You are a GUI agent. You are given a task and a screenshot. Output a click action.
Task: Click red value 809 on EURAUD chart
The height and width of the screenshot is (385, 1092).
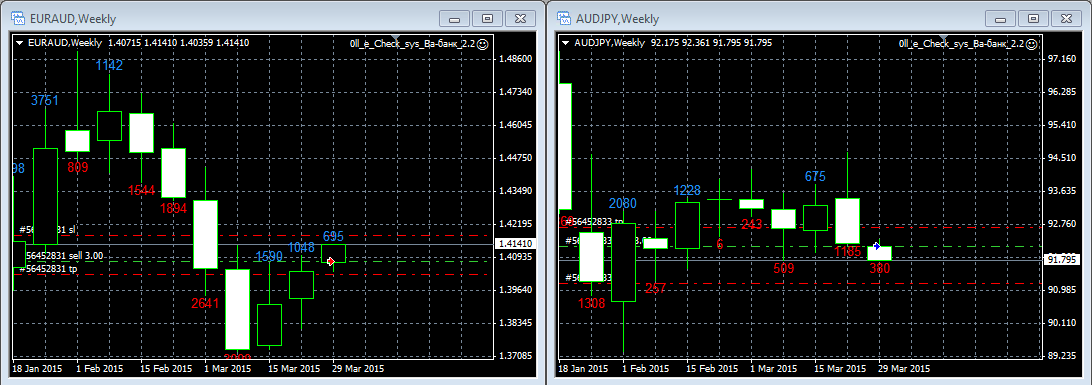pos(78,167)
